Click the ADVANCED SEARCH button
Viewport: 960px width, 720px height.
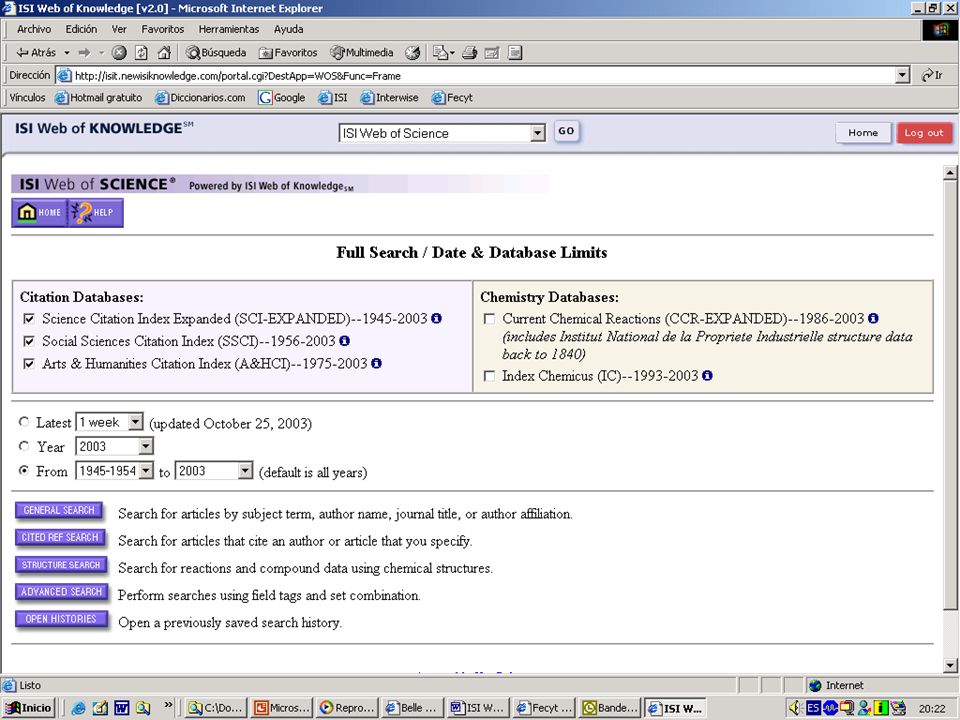point(61,591)
